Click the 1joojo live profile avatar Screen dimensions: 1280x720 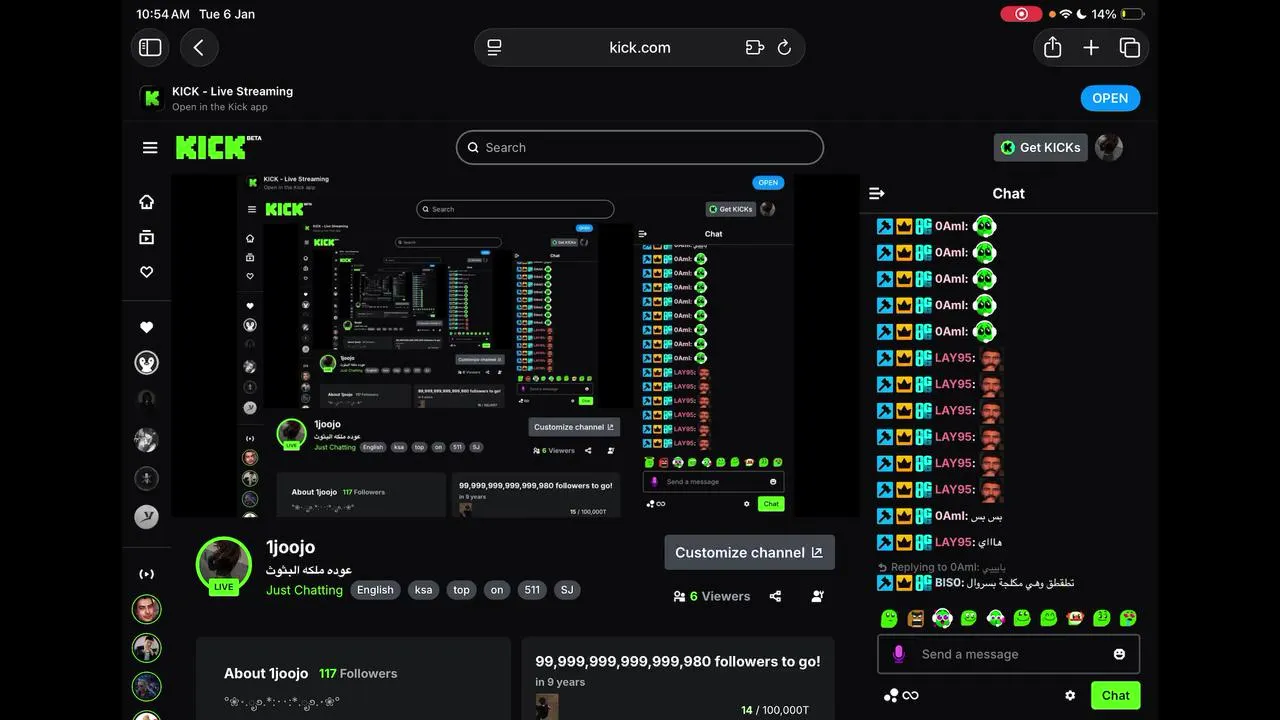[224, 565]
